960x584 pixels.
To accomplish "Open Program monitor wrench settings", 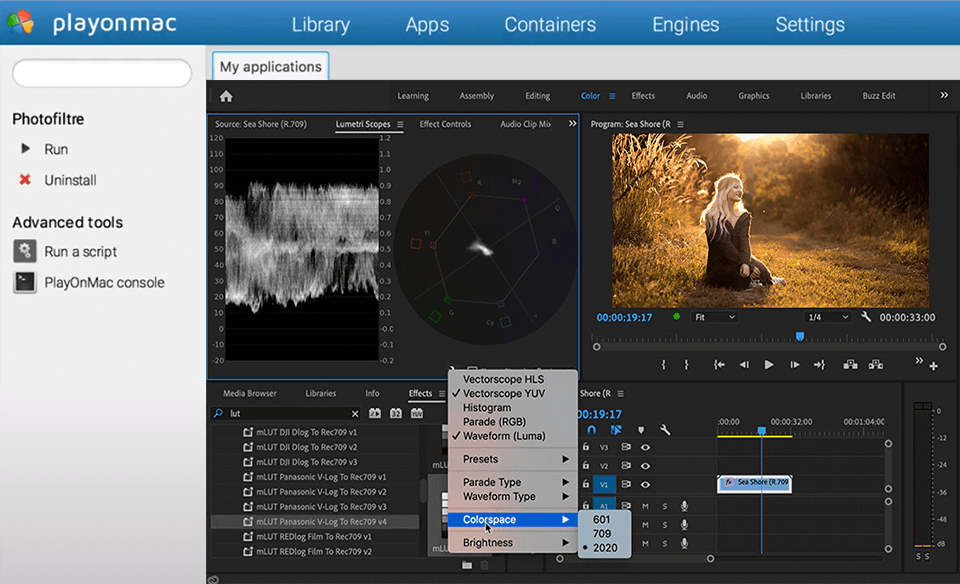I will pyautogui.click(x=866, y=317).
